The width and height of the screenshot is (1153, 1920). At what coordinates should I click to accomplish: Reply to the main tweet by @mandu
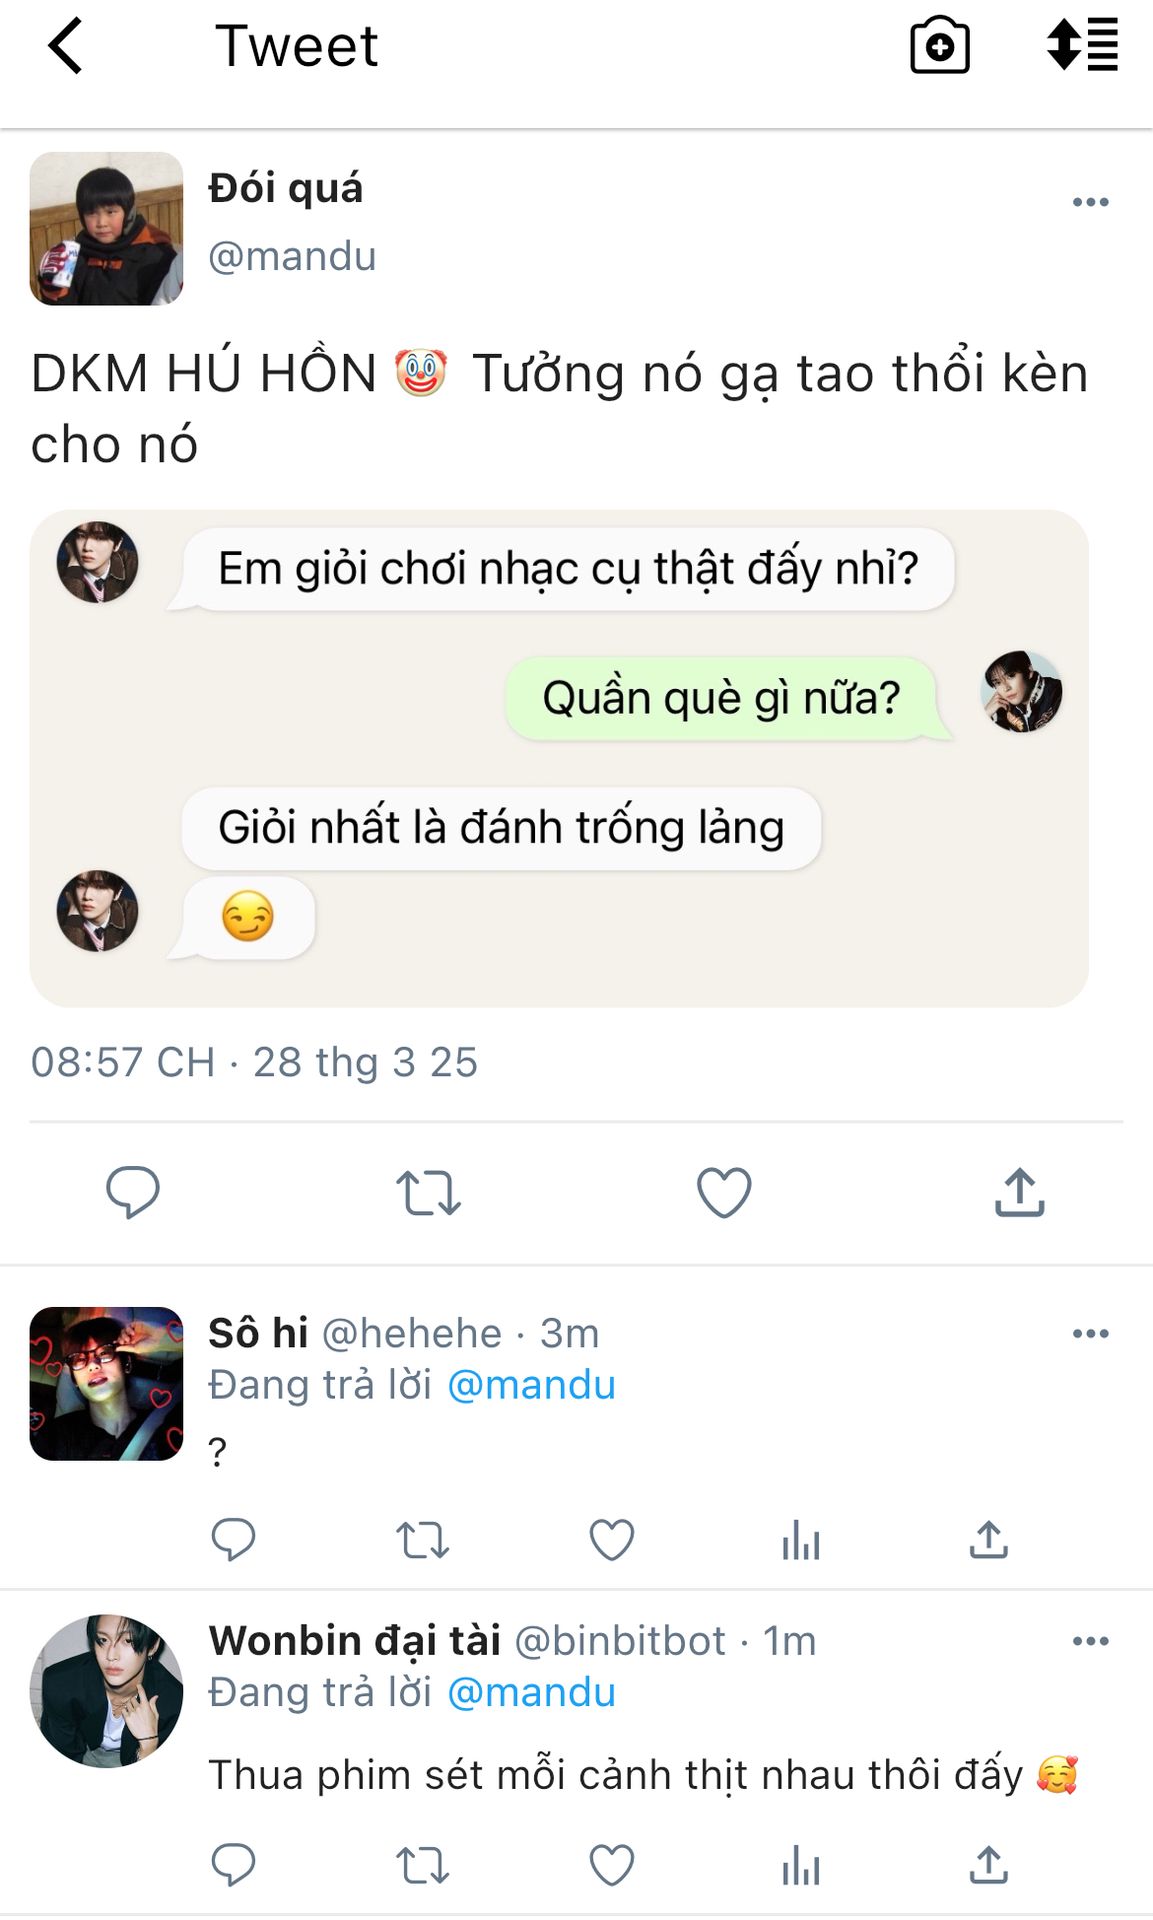(133, 1191)
